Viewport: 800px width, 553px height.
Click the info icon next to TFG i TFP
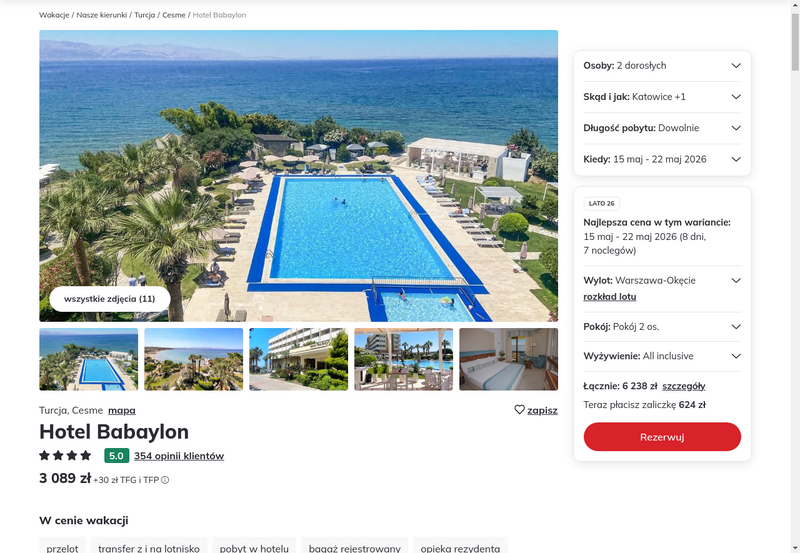pyautogui.click(x=165, y=480)
